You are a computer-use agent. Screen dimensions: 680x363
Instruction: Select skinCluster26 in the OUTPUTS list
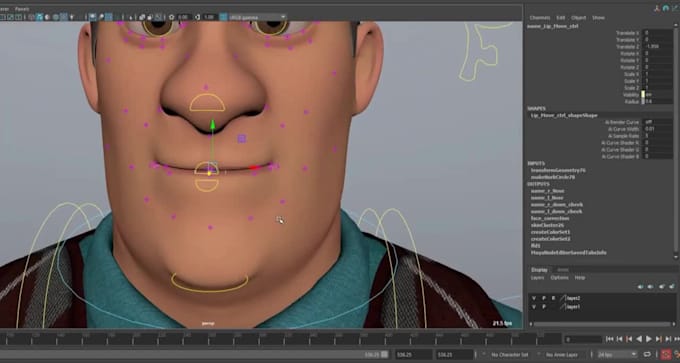tap(548, 225)
